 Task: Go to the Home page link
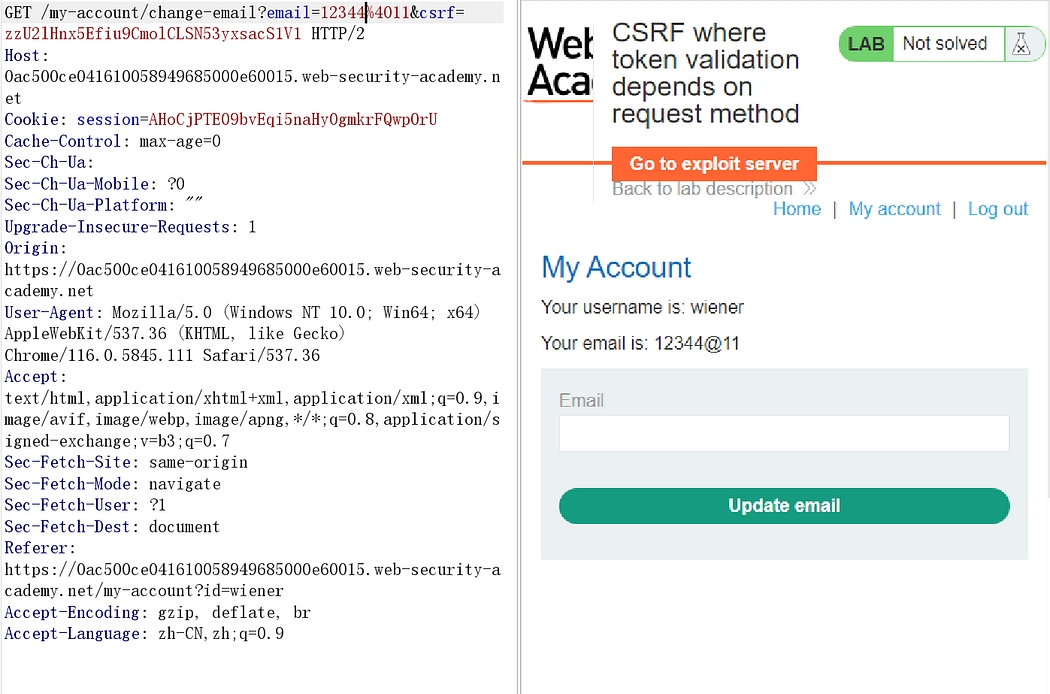tap(797, 209)
